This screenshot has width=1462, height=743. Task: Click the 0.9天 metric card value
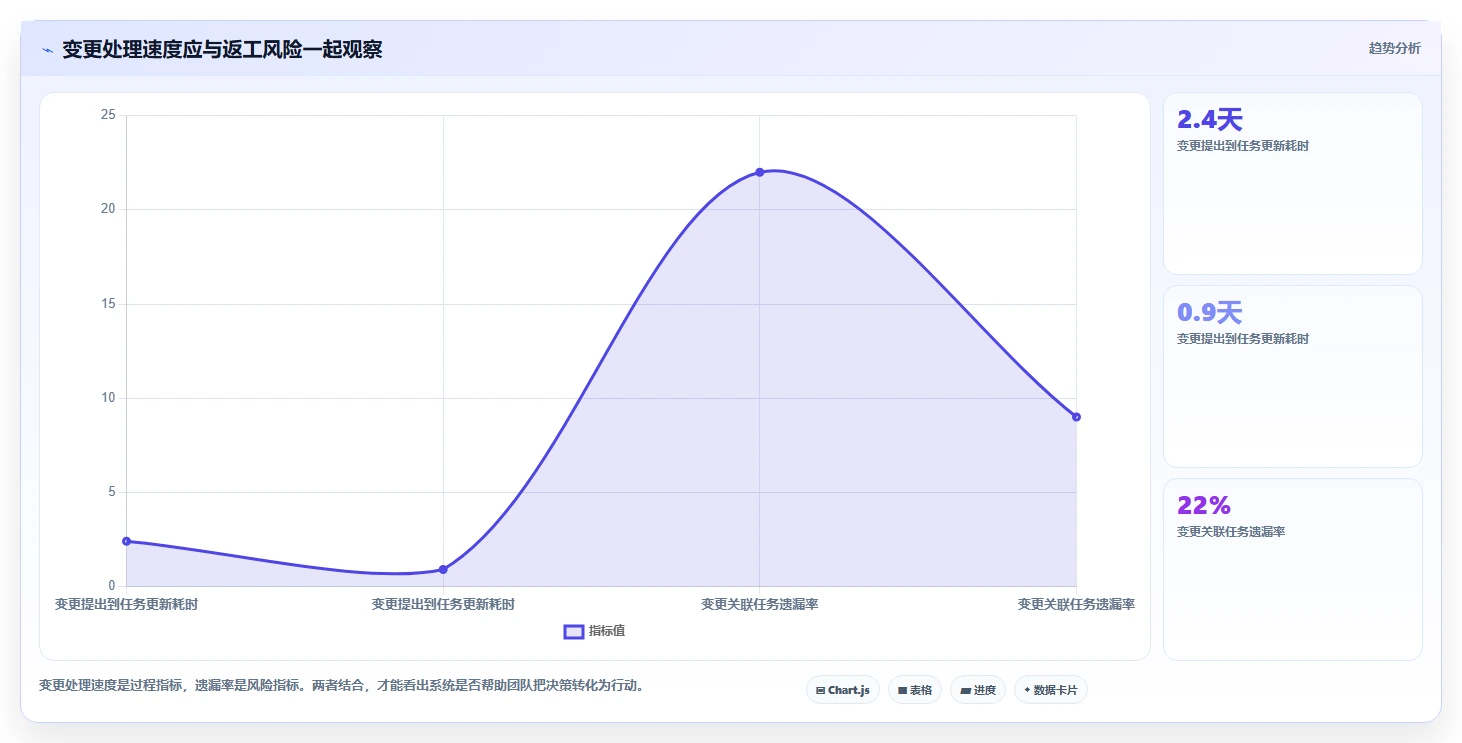tap(1210, 313)
